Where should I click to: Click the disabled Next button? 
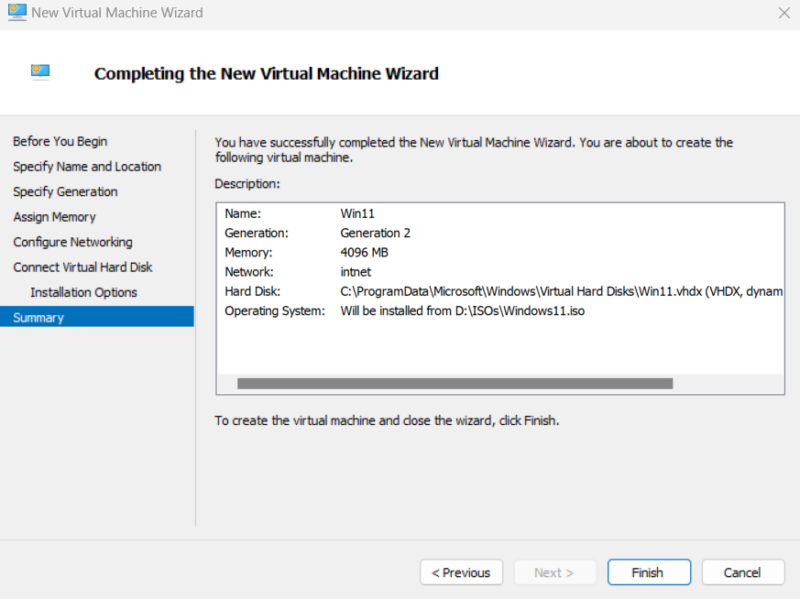point(555,572)
